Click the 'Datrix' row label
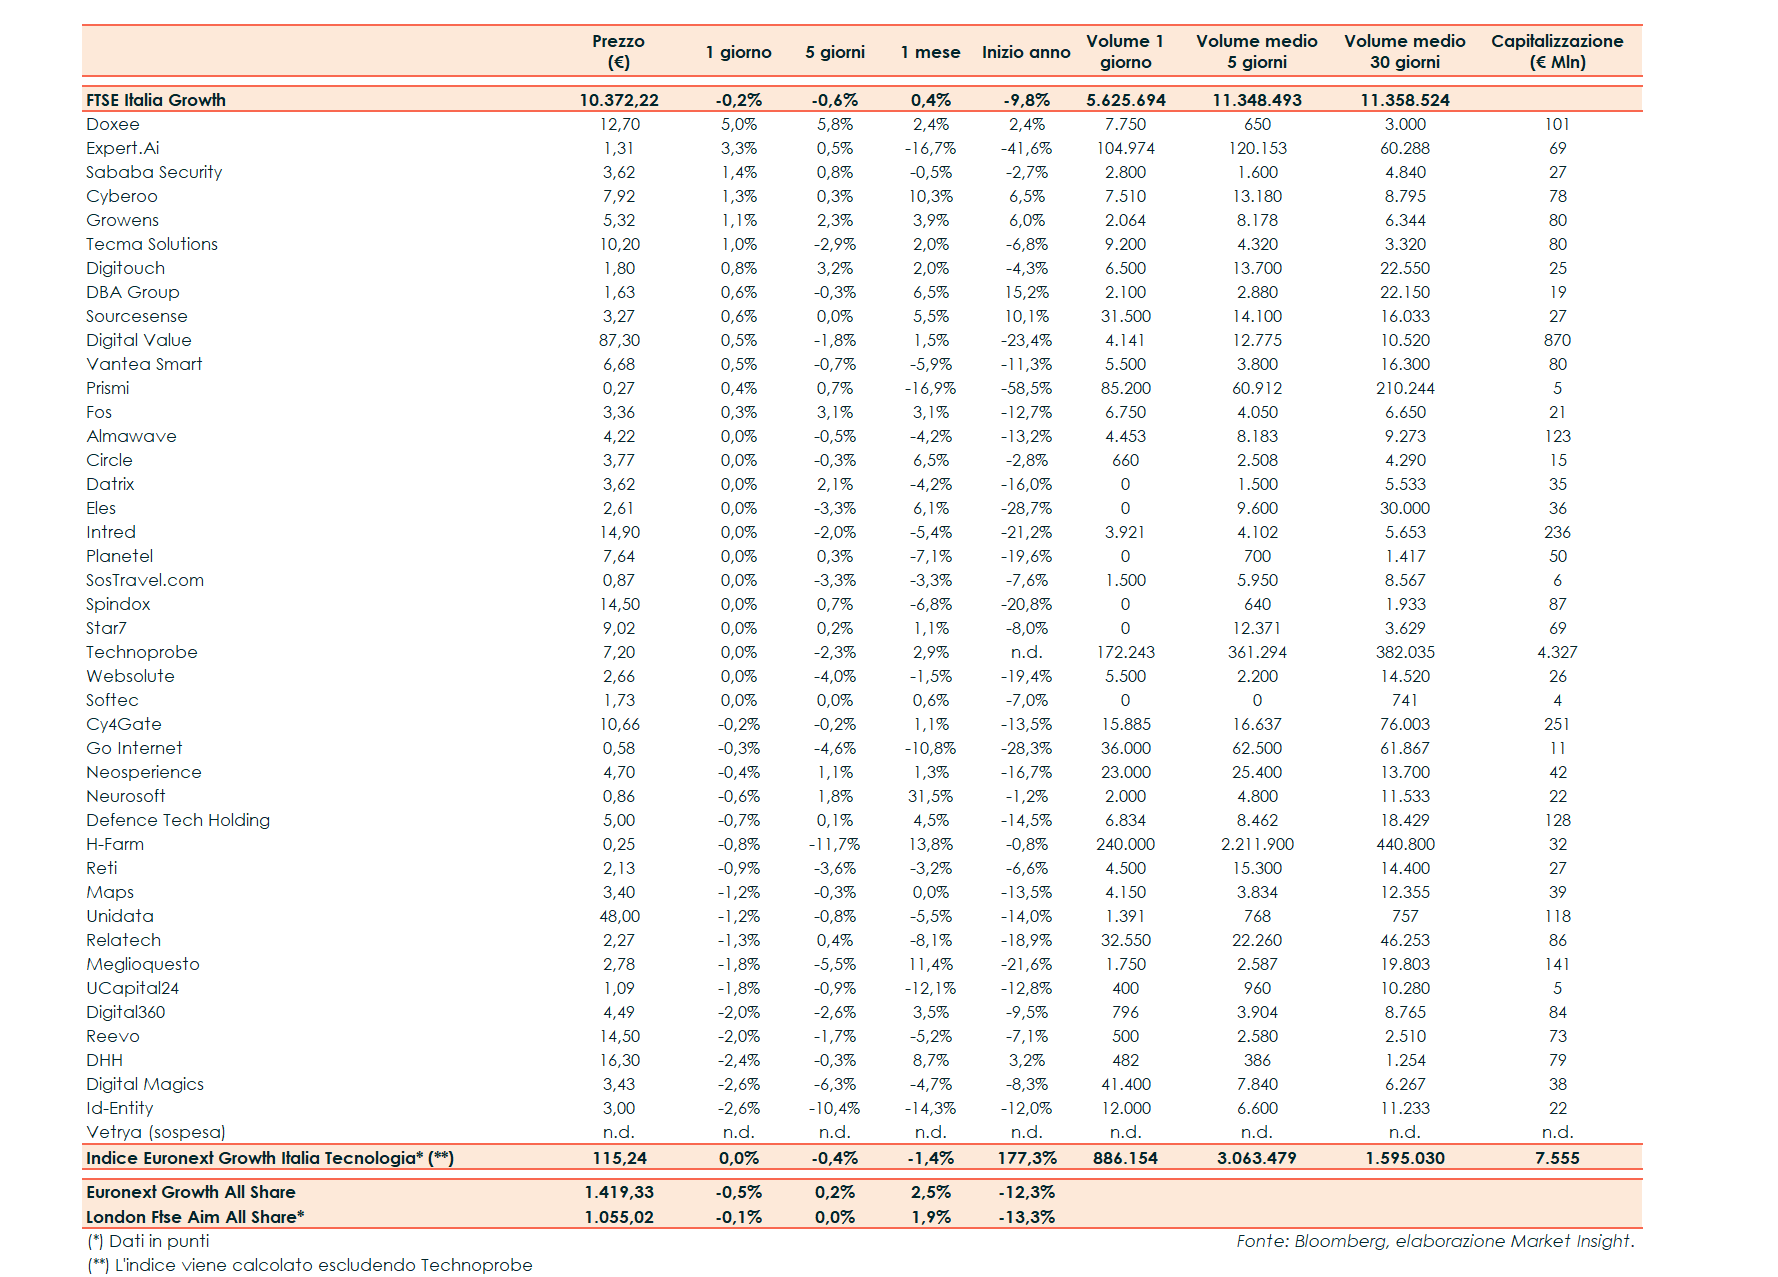1778x1277 pixels. (x=110, y=484)
